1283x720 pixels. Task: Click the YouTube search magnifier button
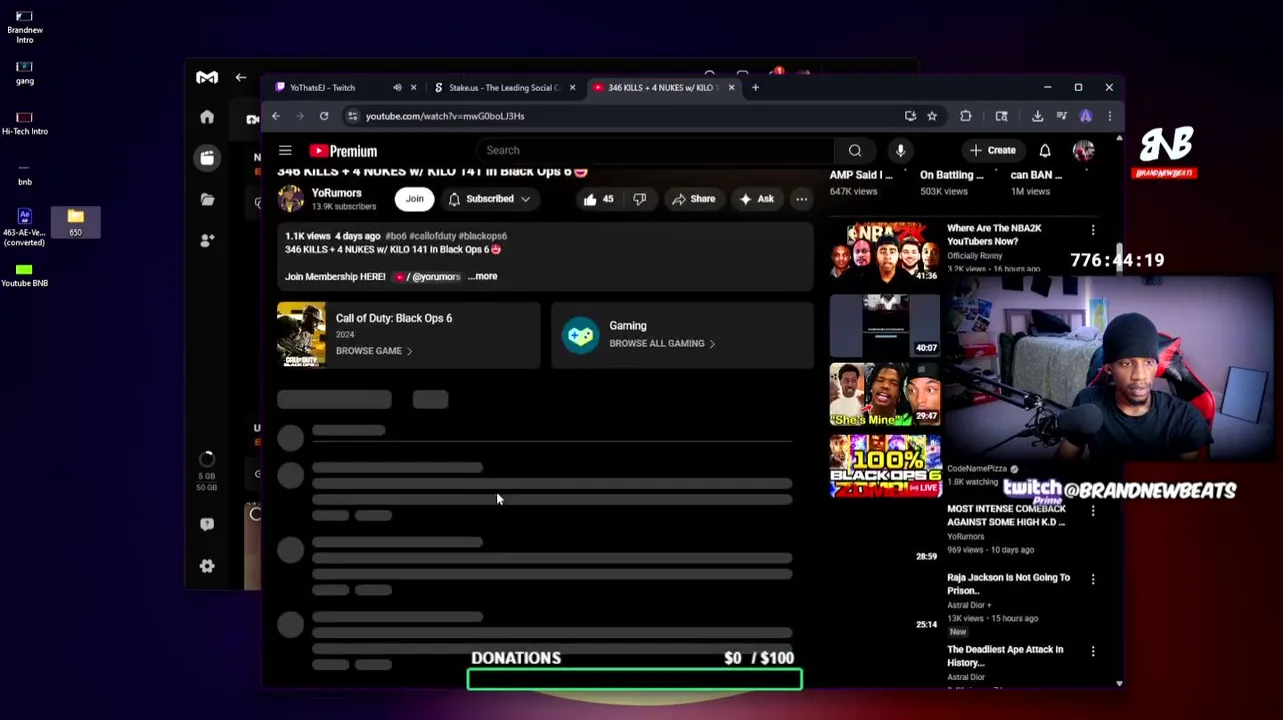(x=855, y=150)
